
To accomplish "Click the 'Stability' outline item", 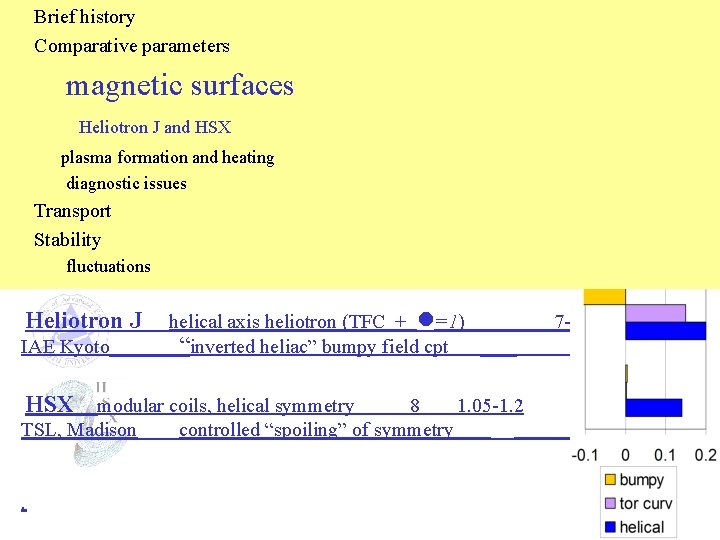I will (67, 240).
